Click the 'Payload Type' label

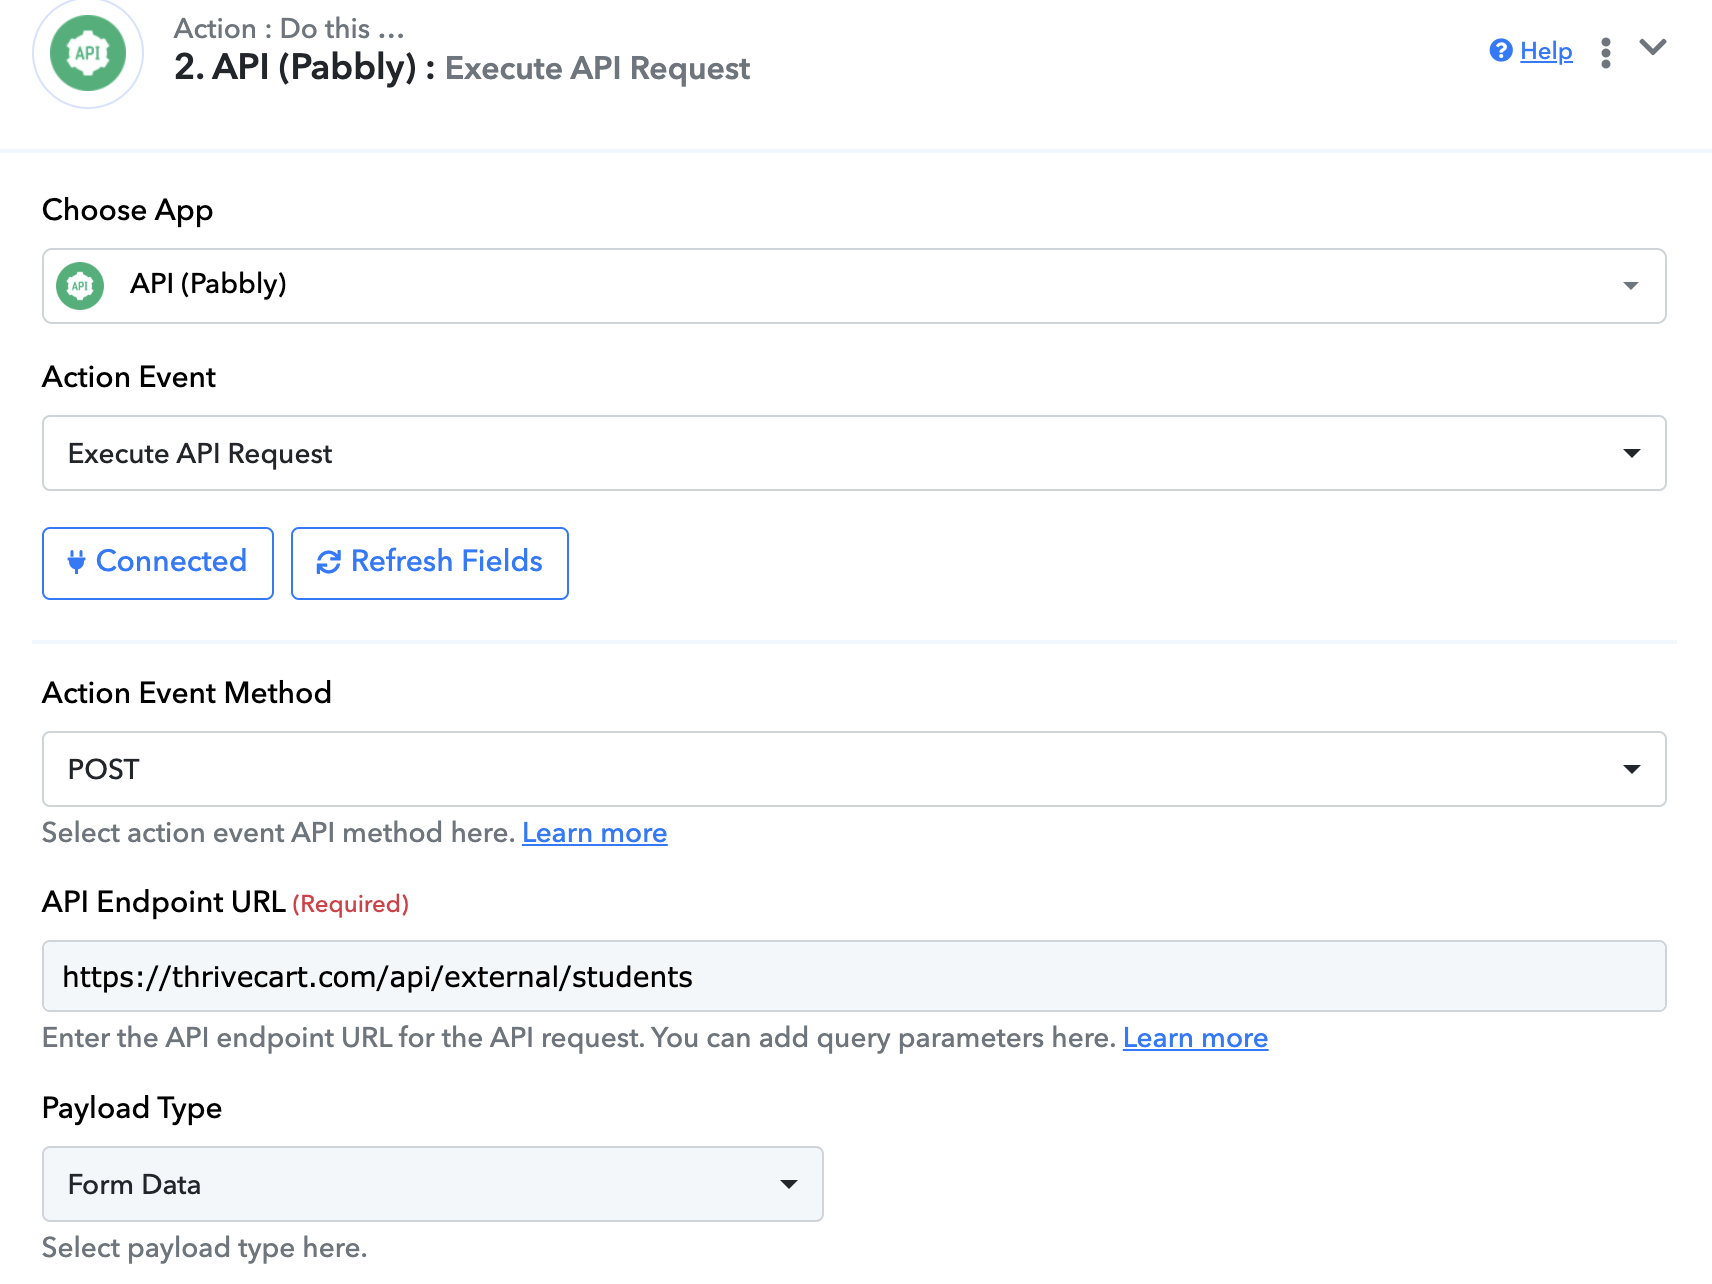point(132,1108)
